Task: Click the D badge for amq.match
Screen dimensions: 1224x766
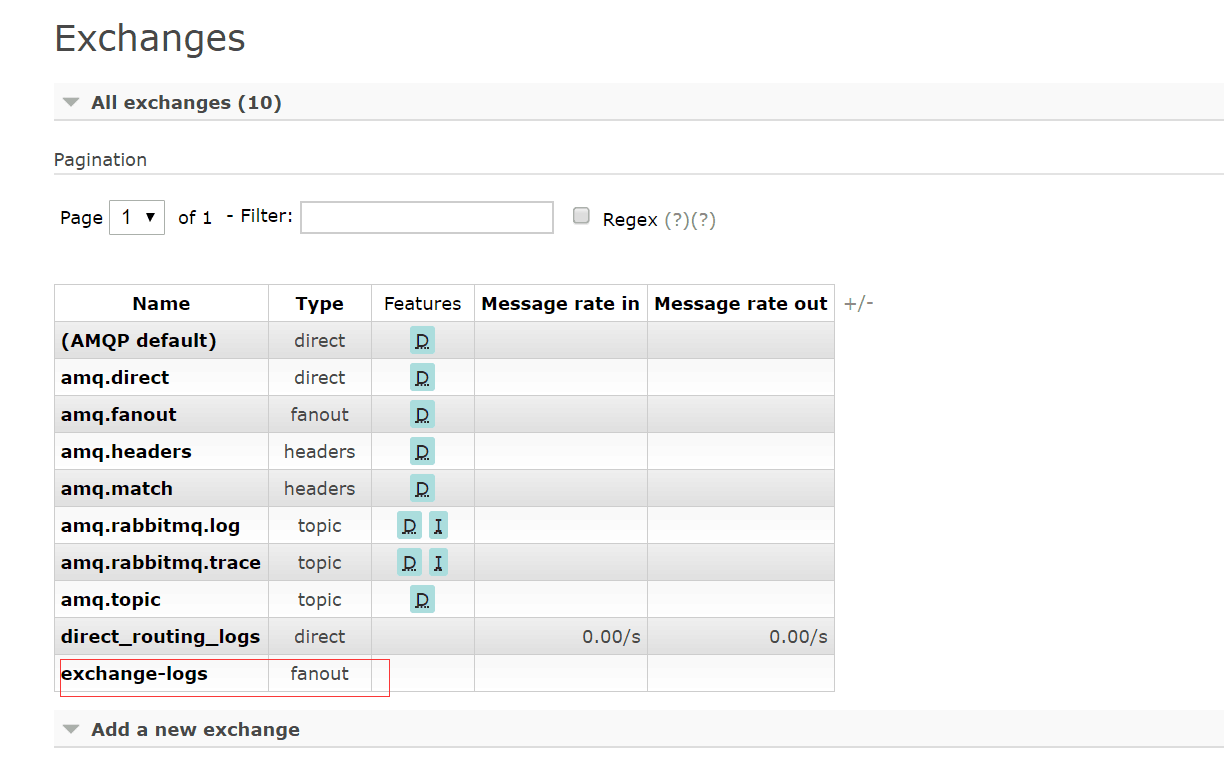Action: [x=422, y=489]
